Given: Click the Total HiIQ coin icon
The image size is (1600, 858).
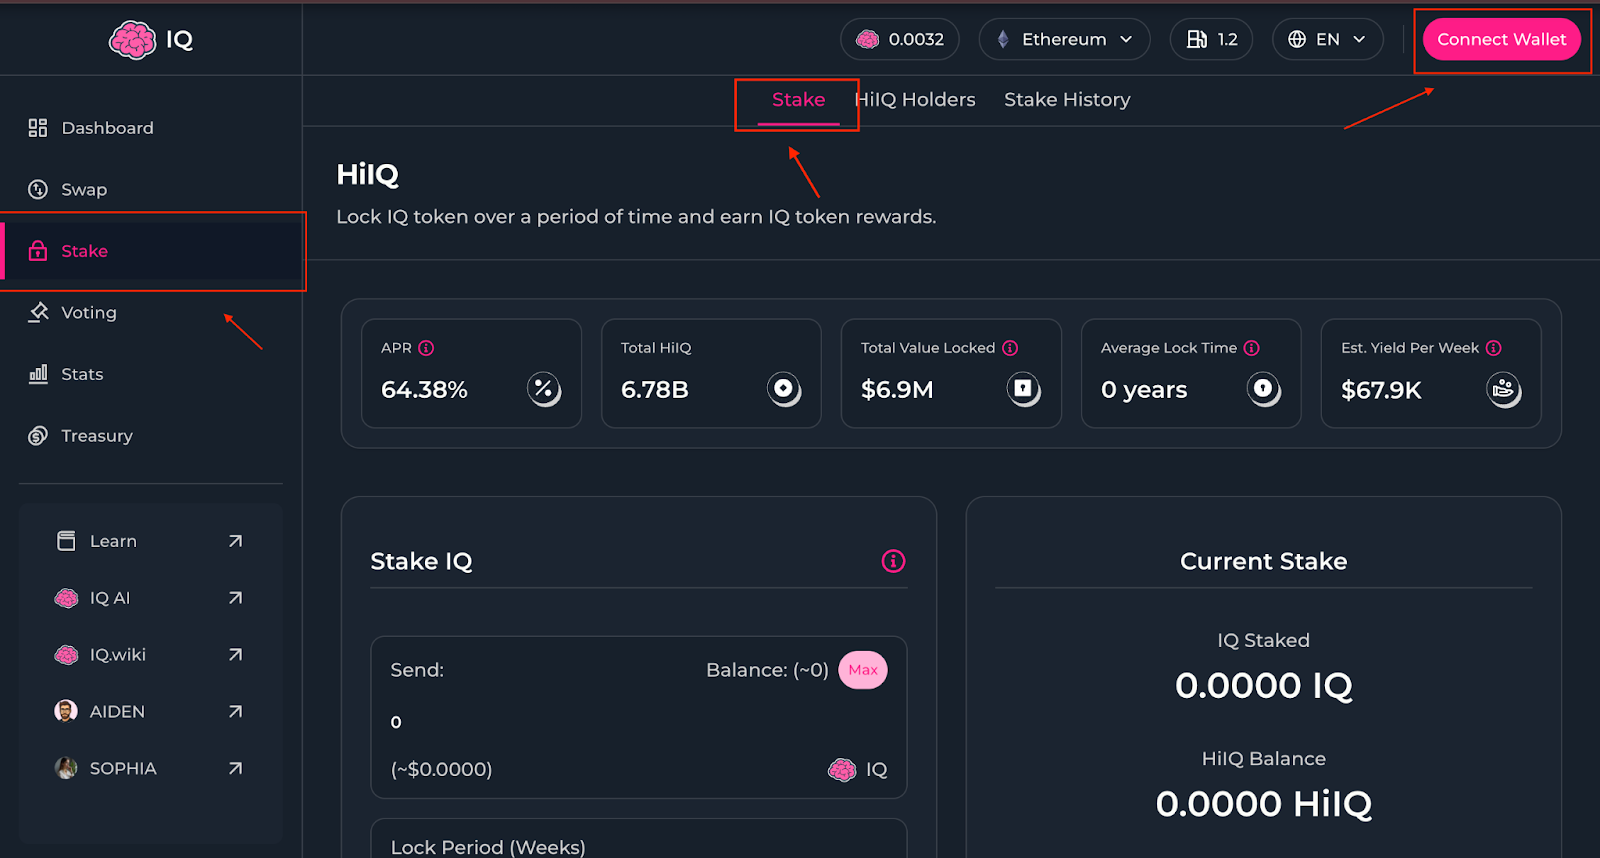Looking at the screenshot, I should [x=784, y=389].
